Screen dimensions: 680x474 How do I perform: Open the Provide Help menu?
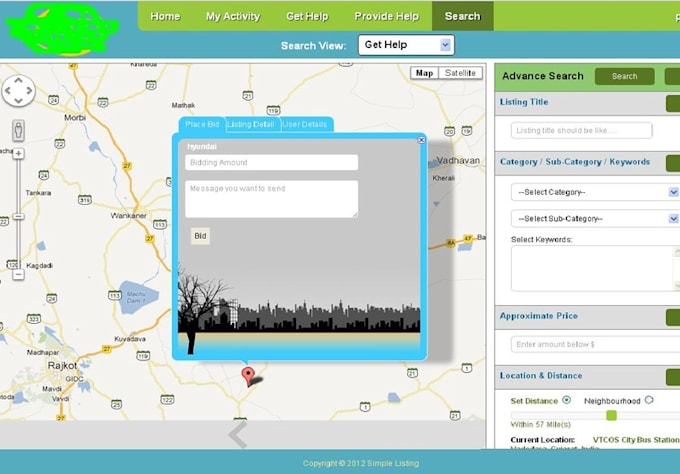click(386, 16)
